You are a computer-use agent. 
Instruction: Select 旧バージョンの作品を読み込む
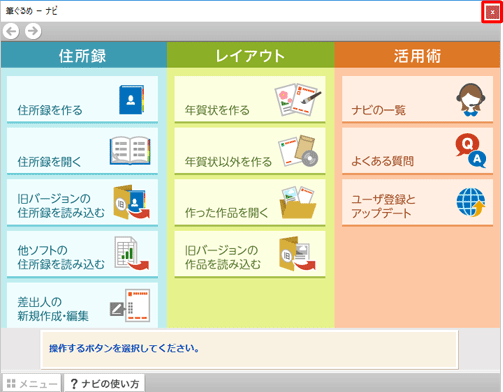250,254
